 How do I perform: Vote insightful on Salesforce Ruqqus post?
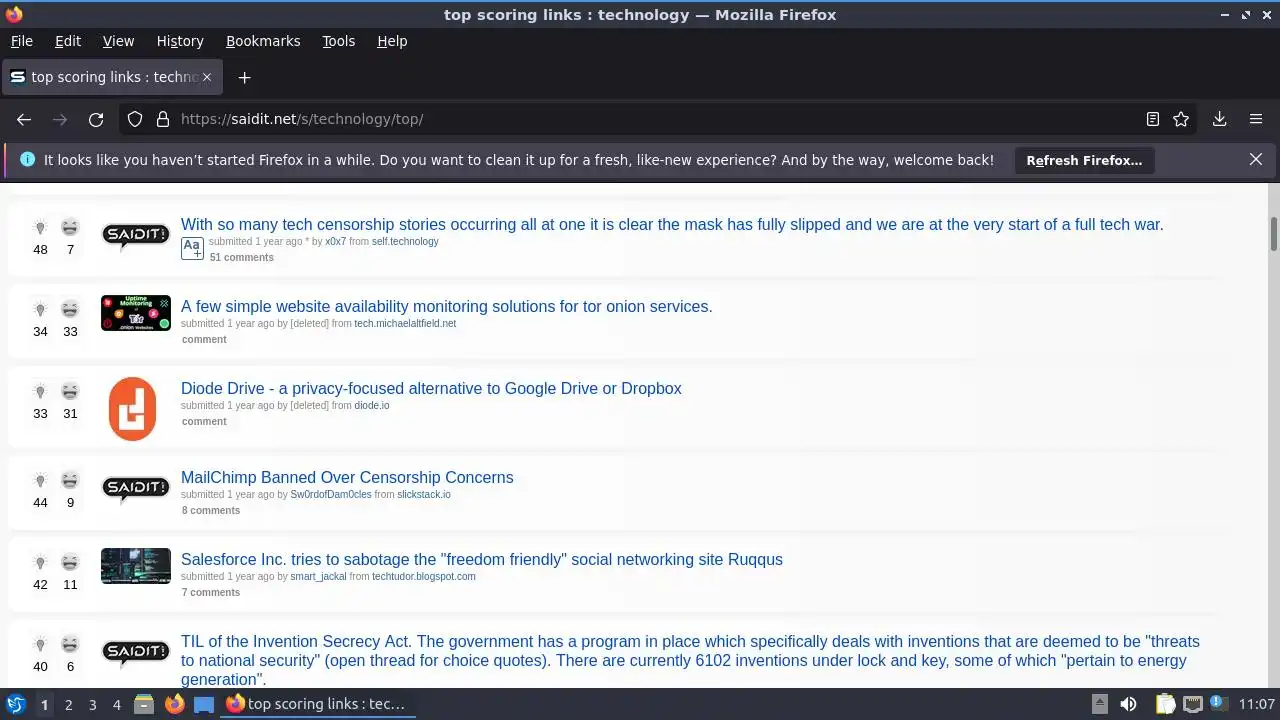click(40, 562)
